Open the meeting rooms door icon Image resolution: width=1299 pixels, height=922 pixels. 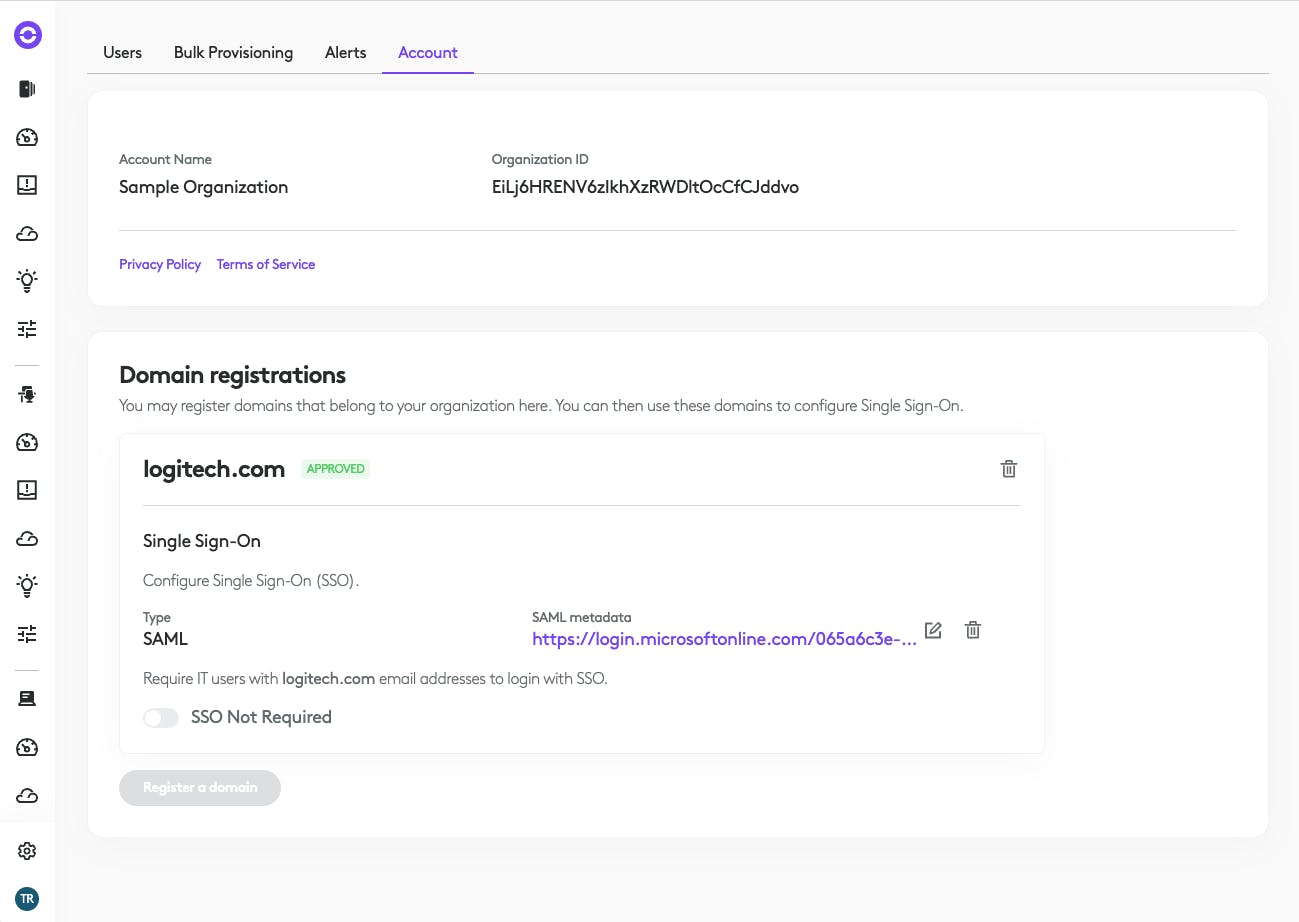[28, 89]
